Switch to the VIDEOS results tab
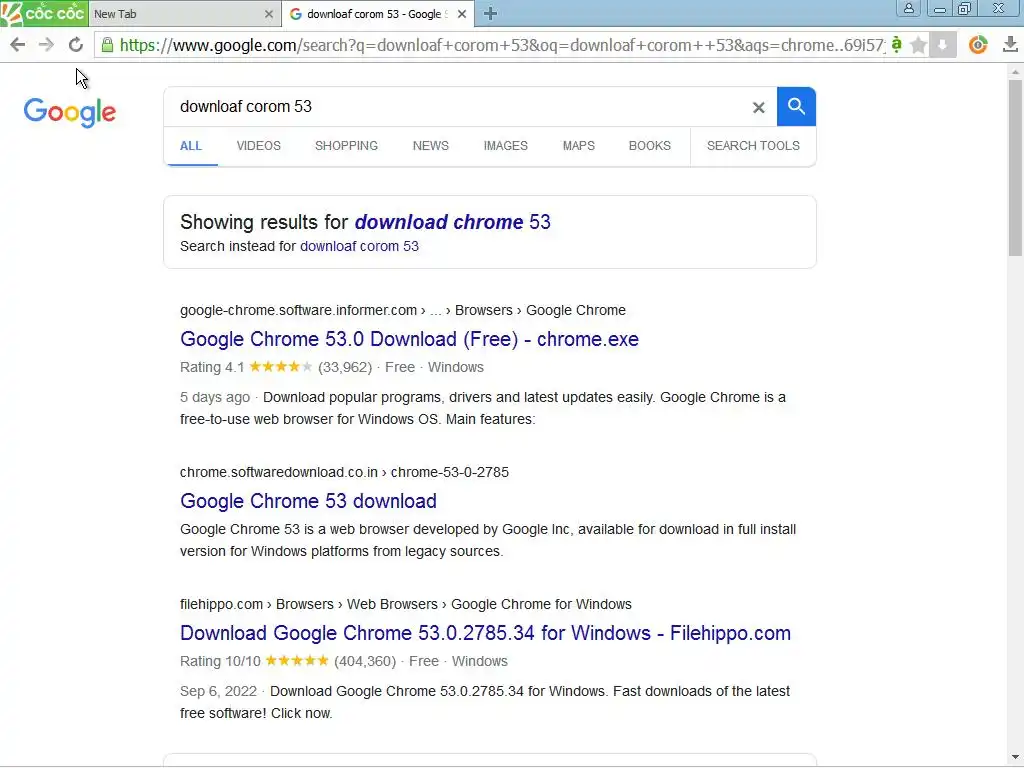Screen dimensions: 1024x768 tap(259, 146)
